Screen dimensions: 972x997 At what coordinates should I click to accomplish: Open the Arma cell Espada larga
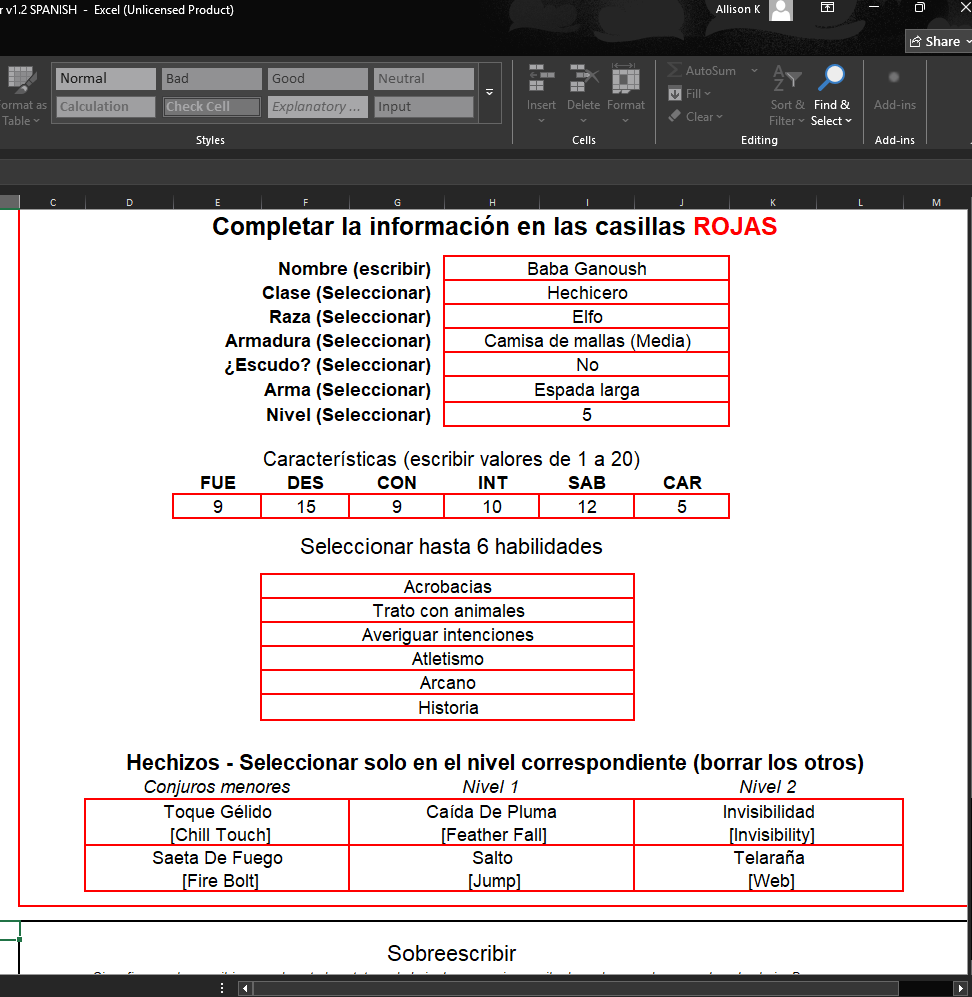tap(587, 390)
